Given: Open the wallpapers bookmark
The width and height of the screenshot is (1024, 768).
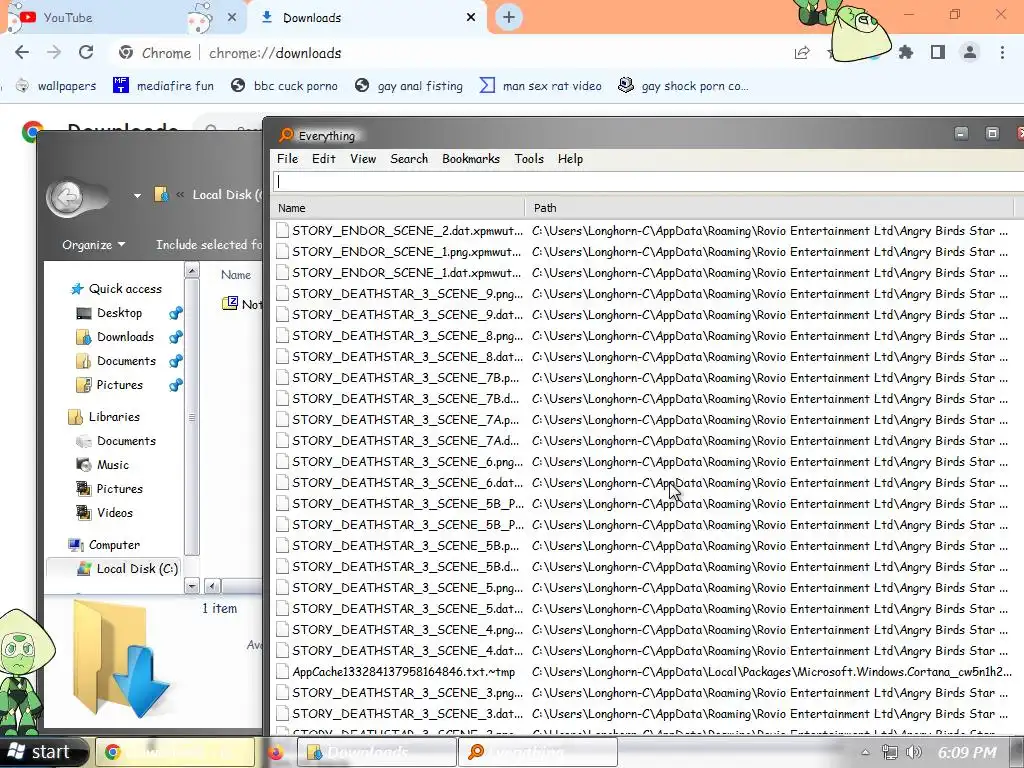Looking at the screenshot, I should 56,86.
